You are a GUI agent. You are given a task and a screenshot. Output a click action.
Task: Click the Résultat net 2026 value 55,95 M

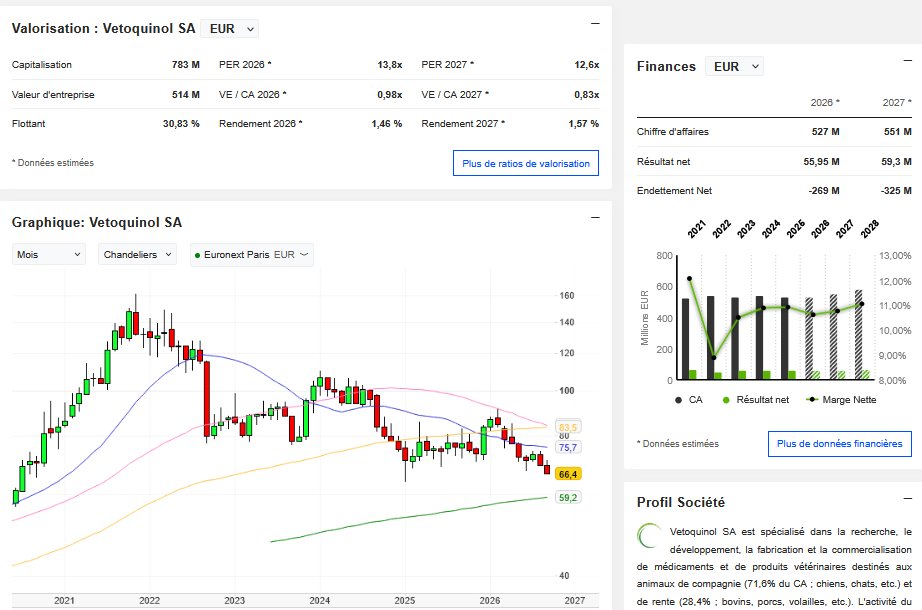821,162
